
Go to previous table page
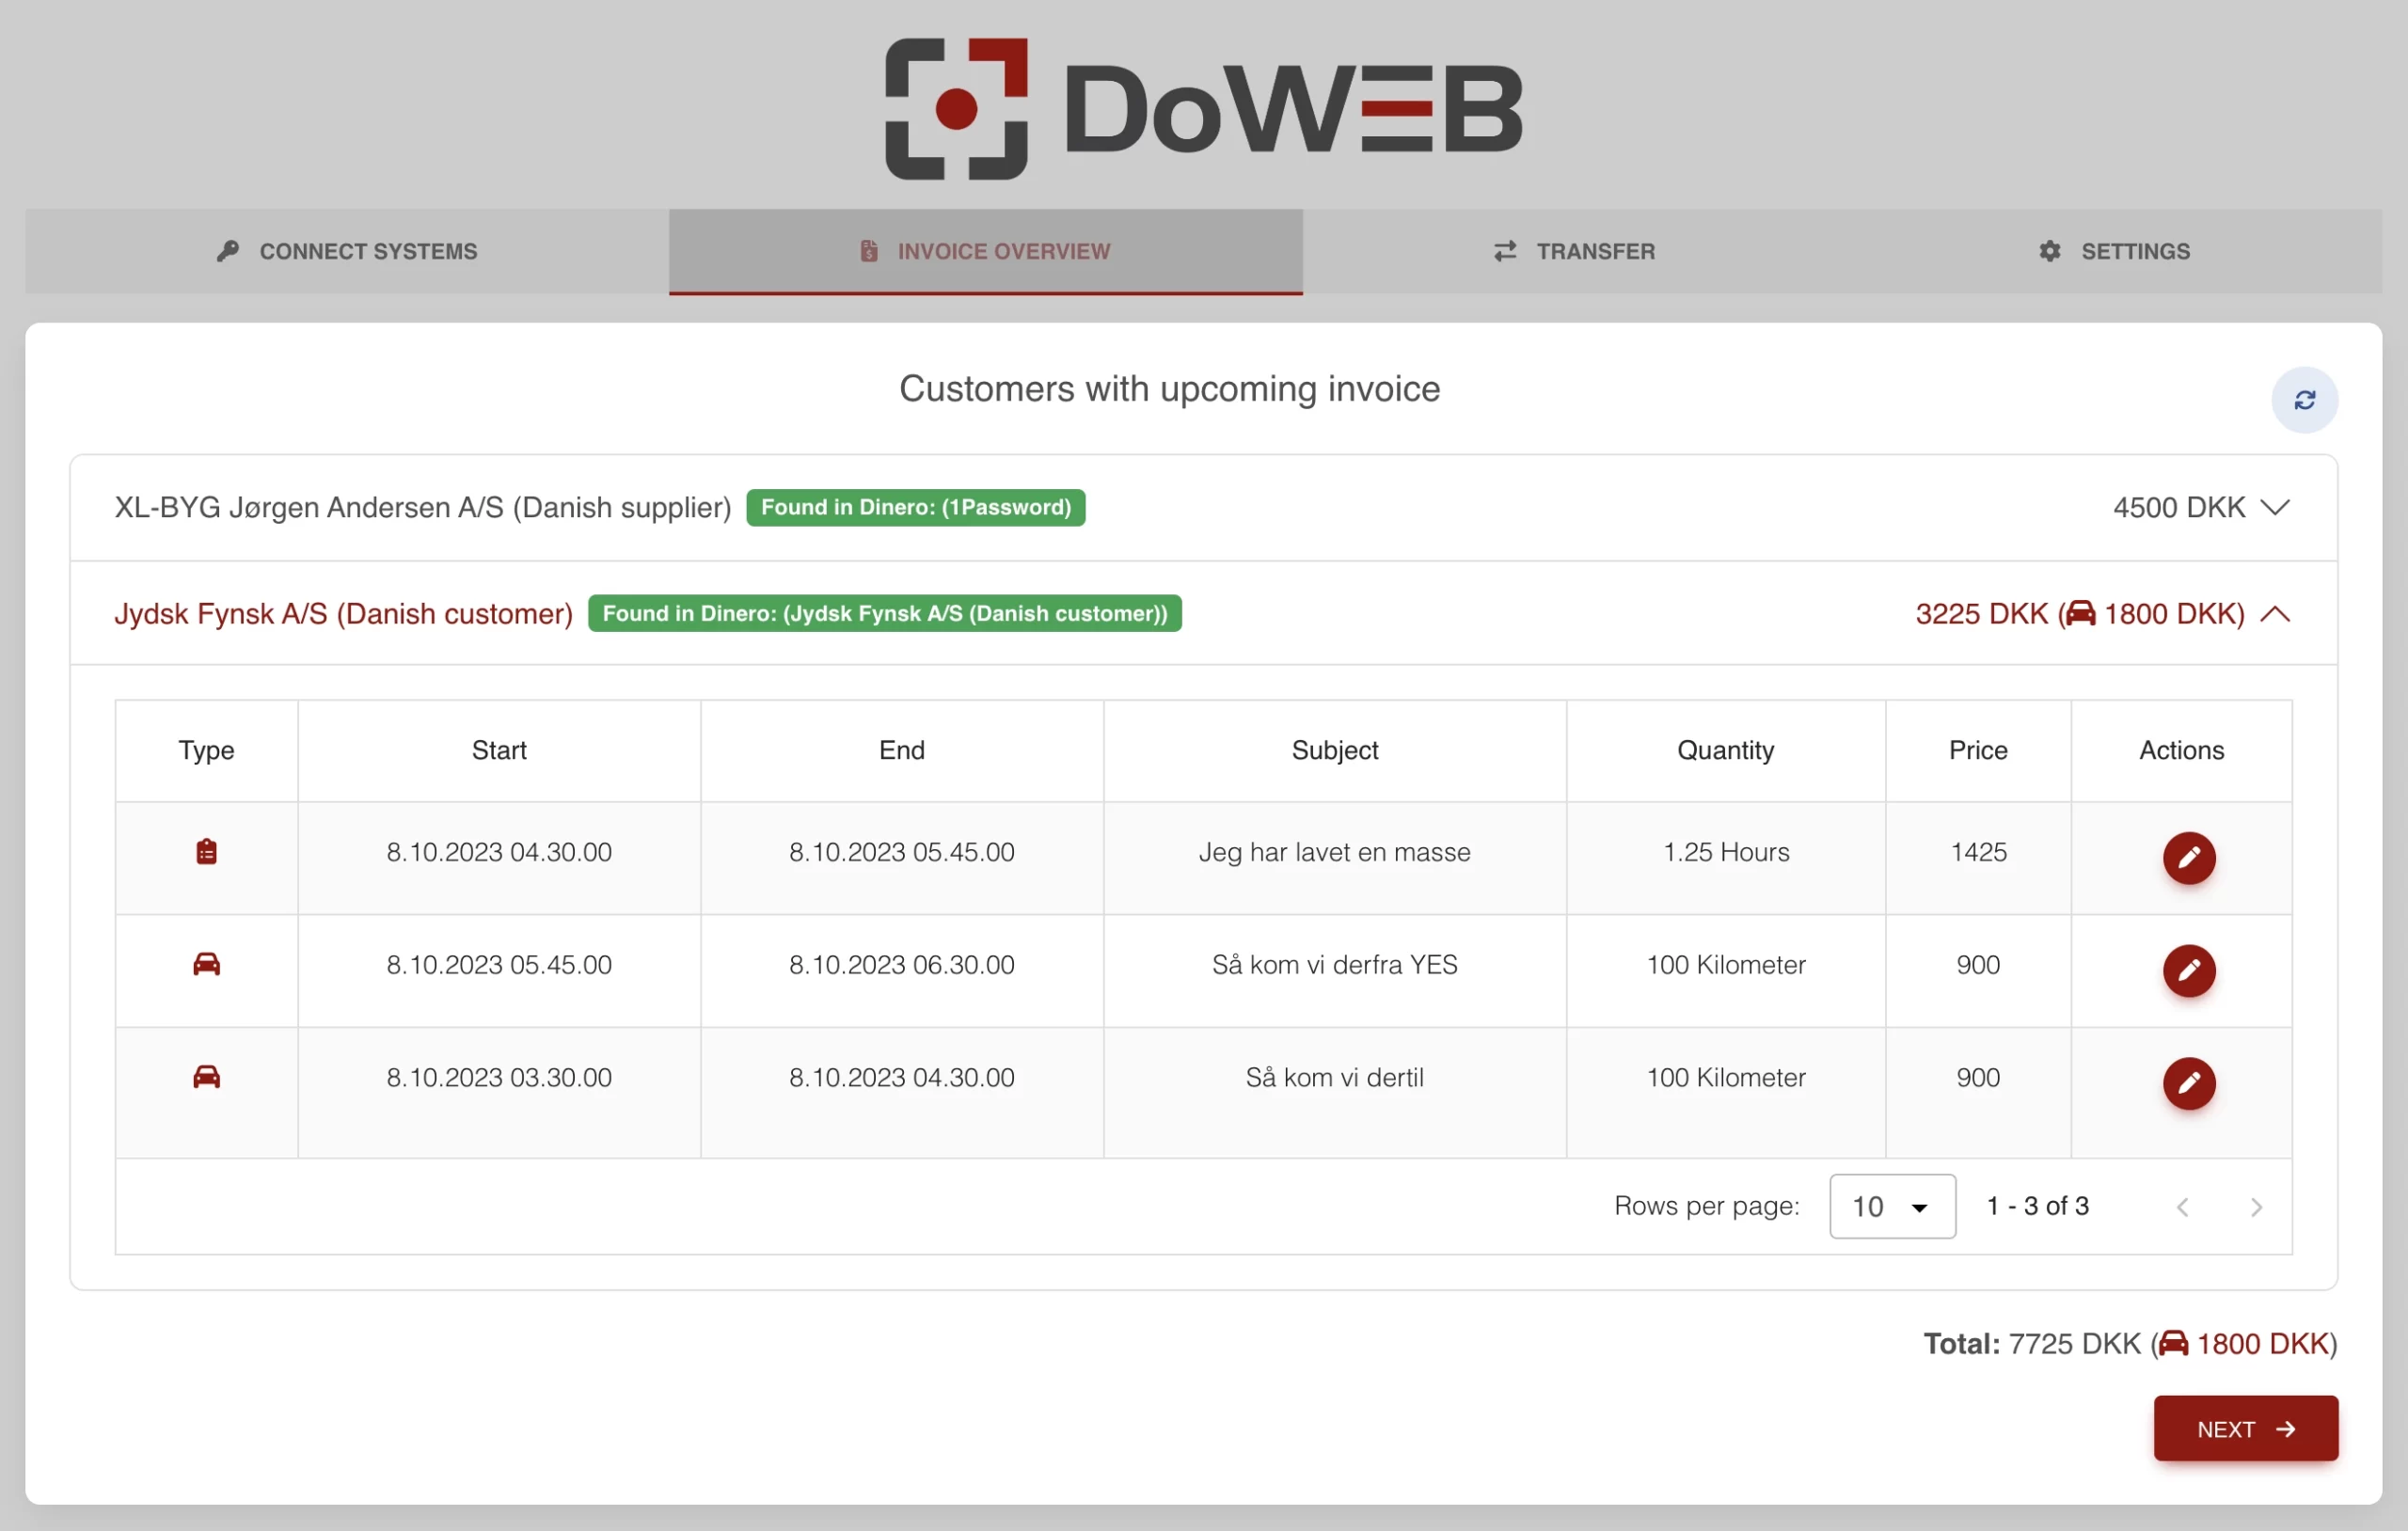(2182, 1207)
